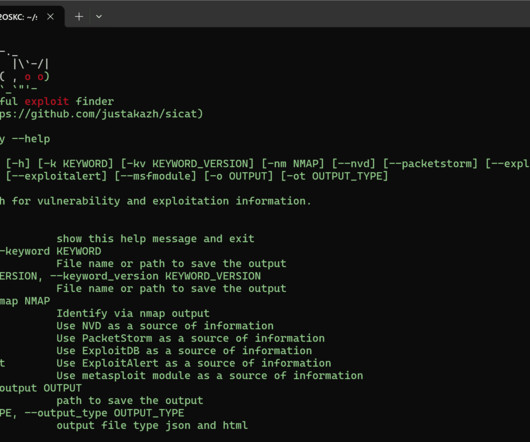Screen dimensions: 530x442
Task: Click 'Use PacketStorm as a source' line
Action: (x=190, y=338)
